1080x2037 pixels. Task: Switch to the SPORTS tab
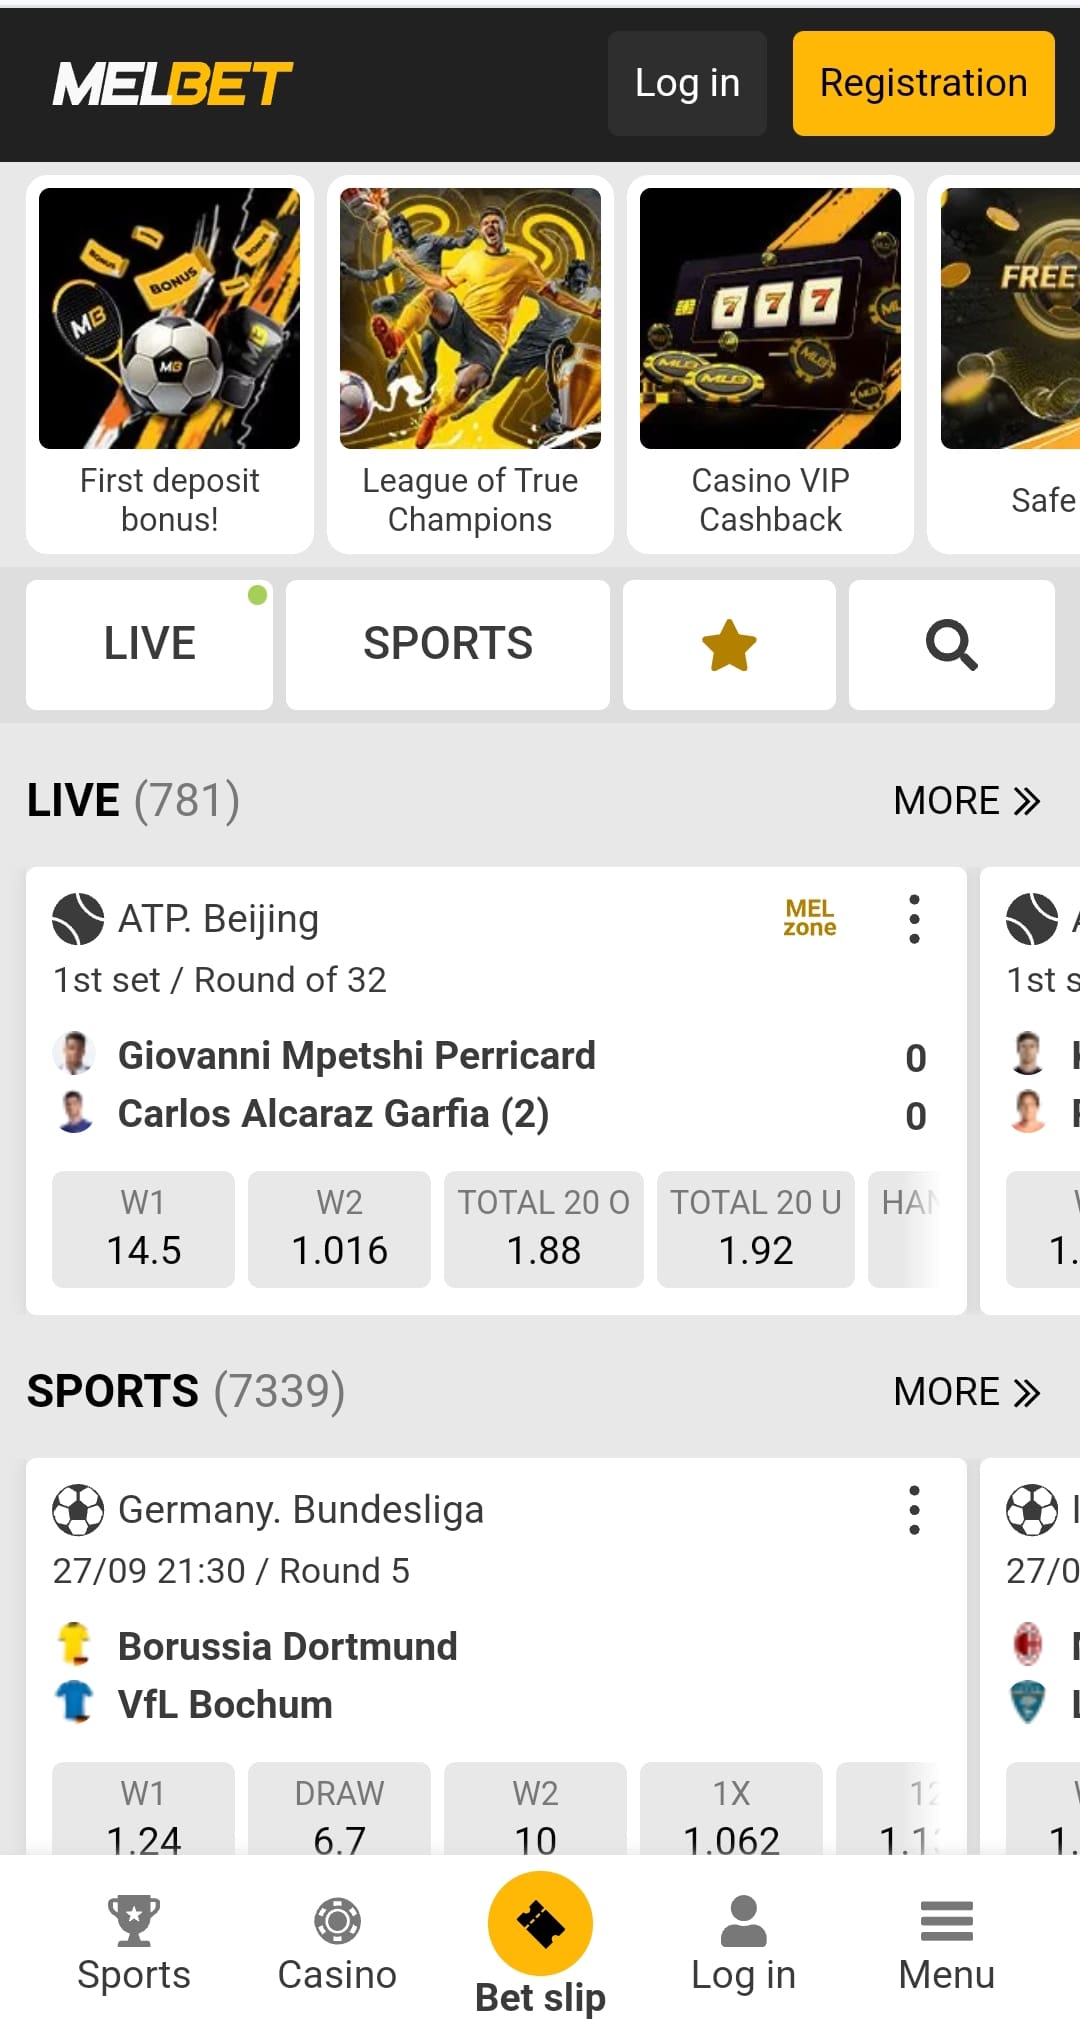click(447, 645)
